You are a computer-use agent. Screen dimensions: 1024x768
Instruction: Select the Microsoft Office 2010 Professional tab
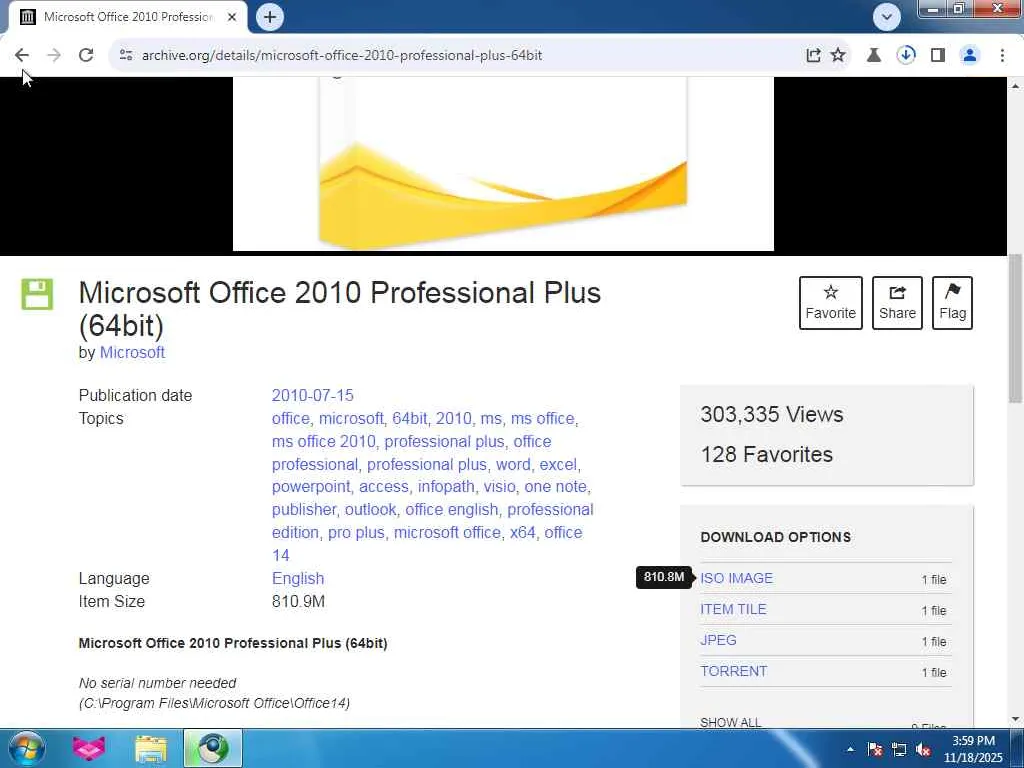tap(128, 17)
